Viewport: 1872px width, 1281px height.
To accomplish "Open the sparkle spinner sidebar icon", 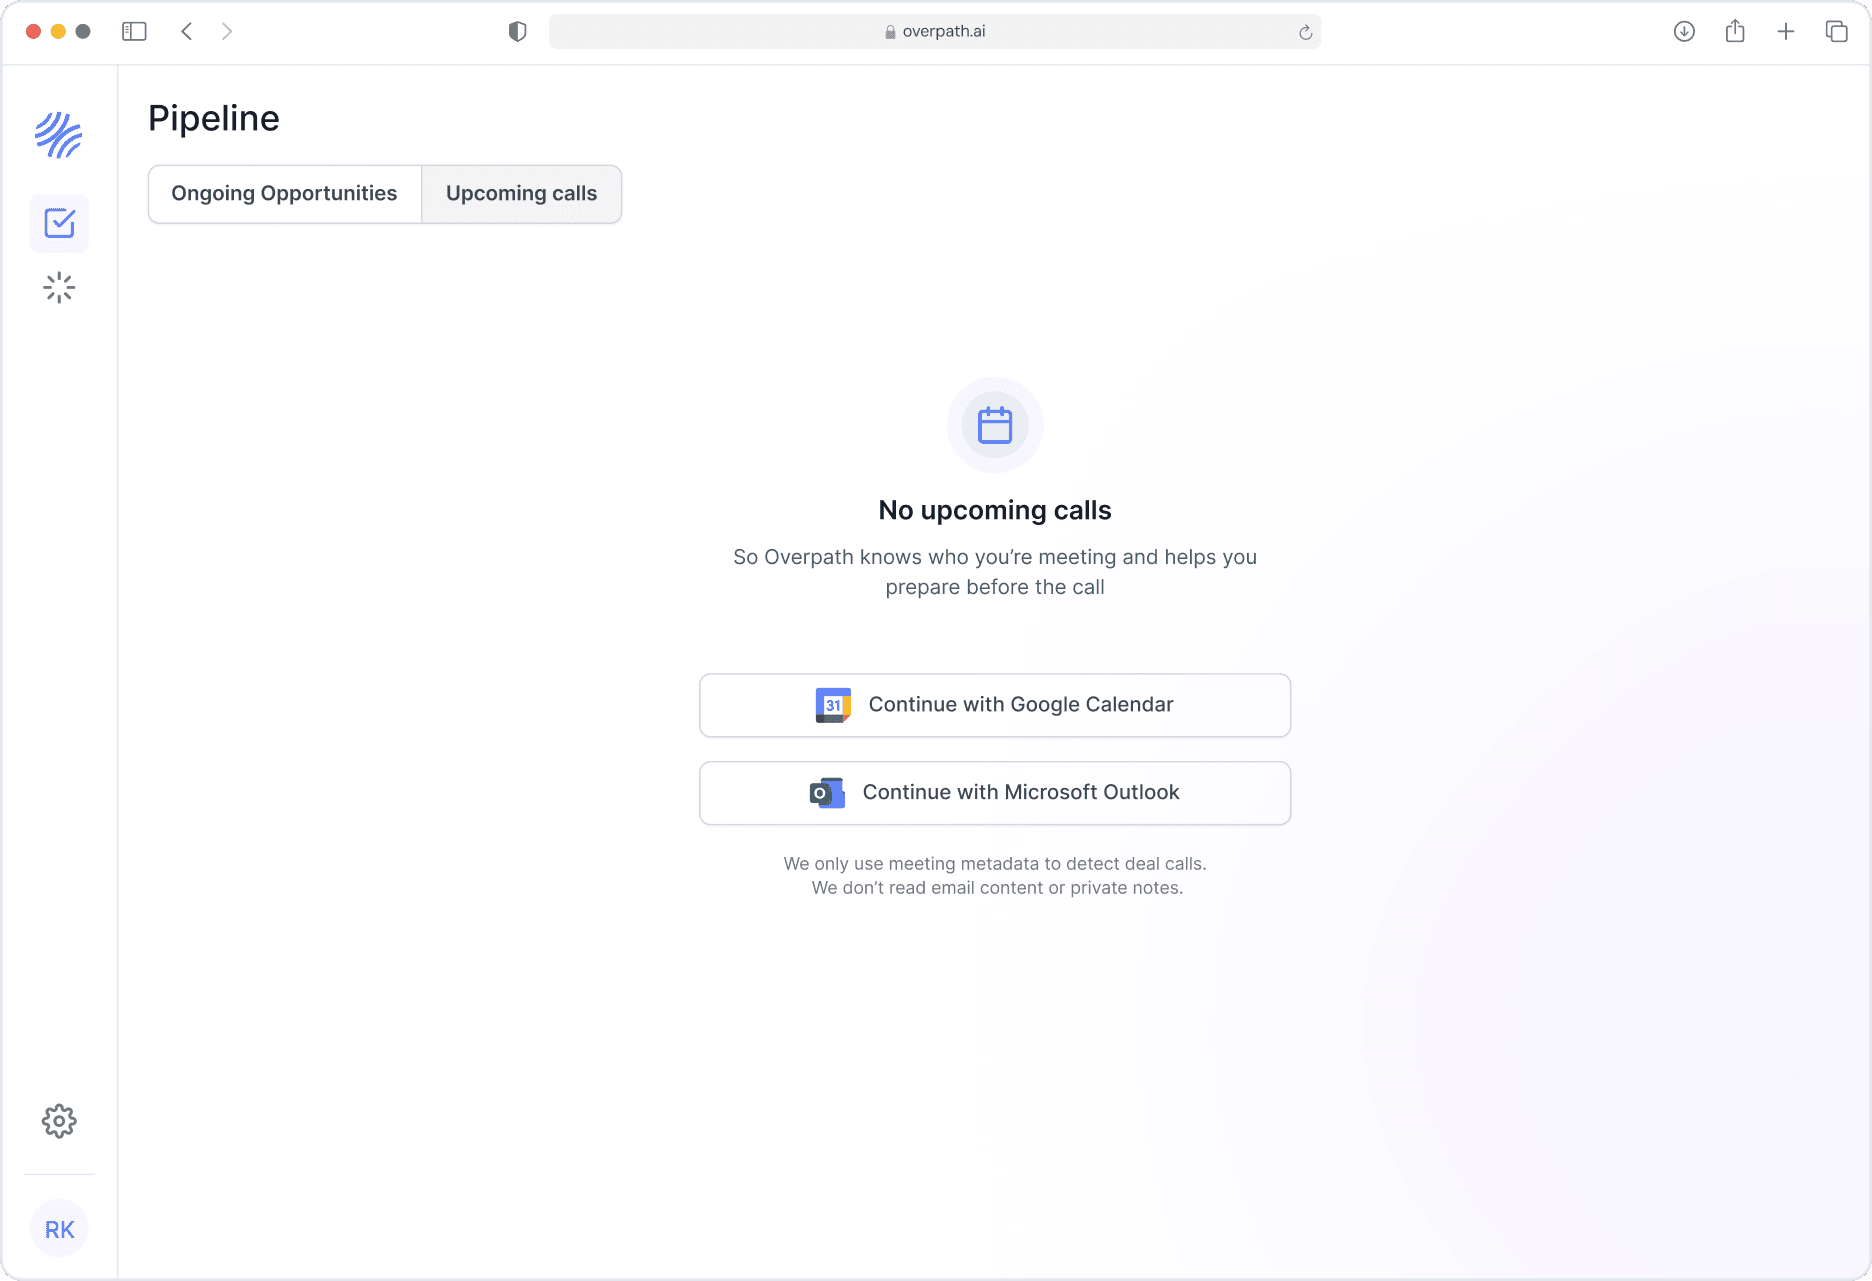I will coord(59,288).
